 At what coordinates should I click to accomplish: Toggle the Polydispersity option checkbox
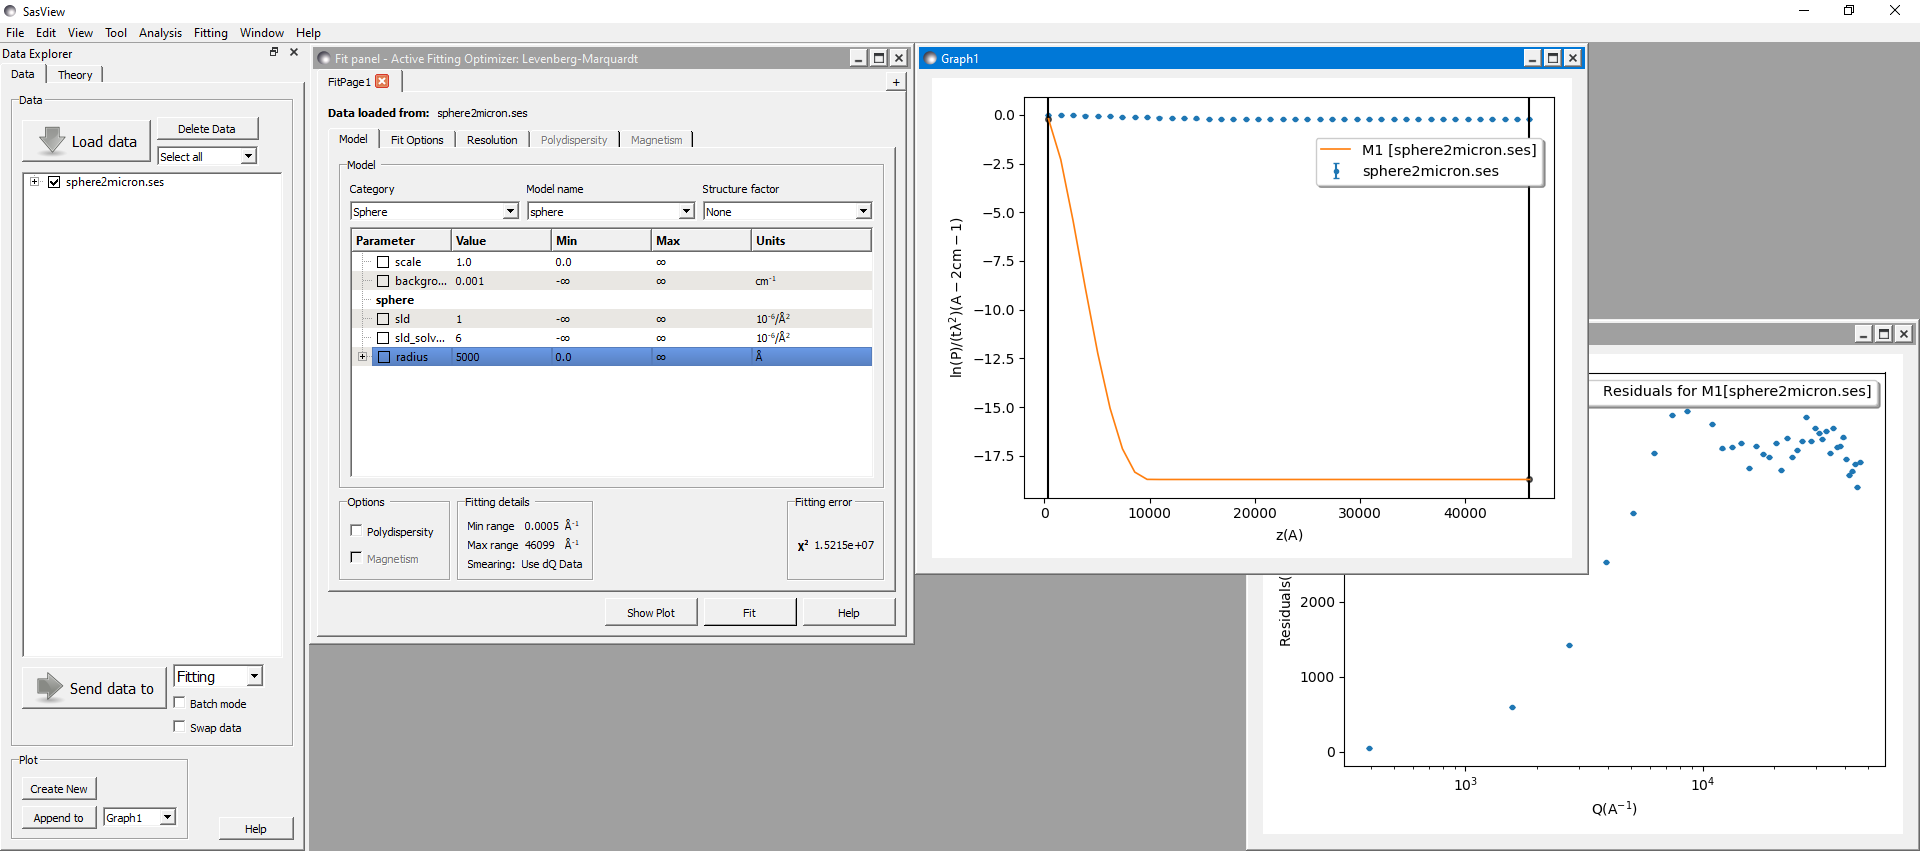pos(356,531)
